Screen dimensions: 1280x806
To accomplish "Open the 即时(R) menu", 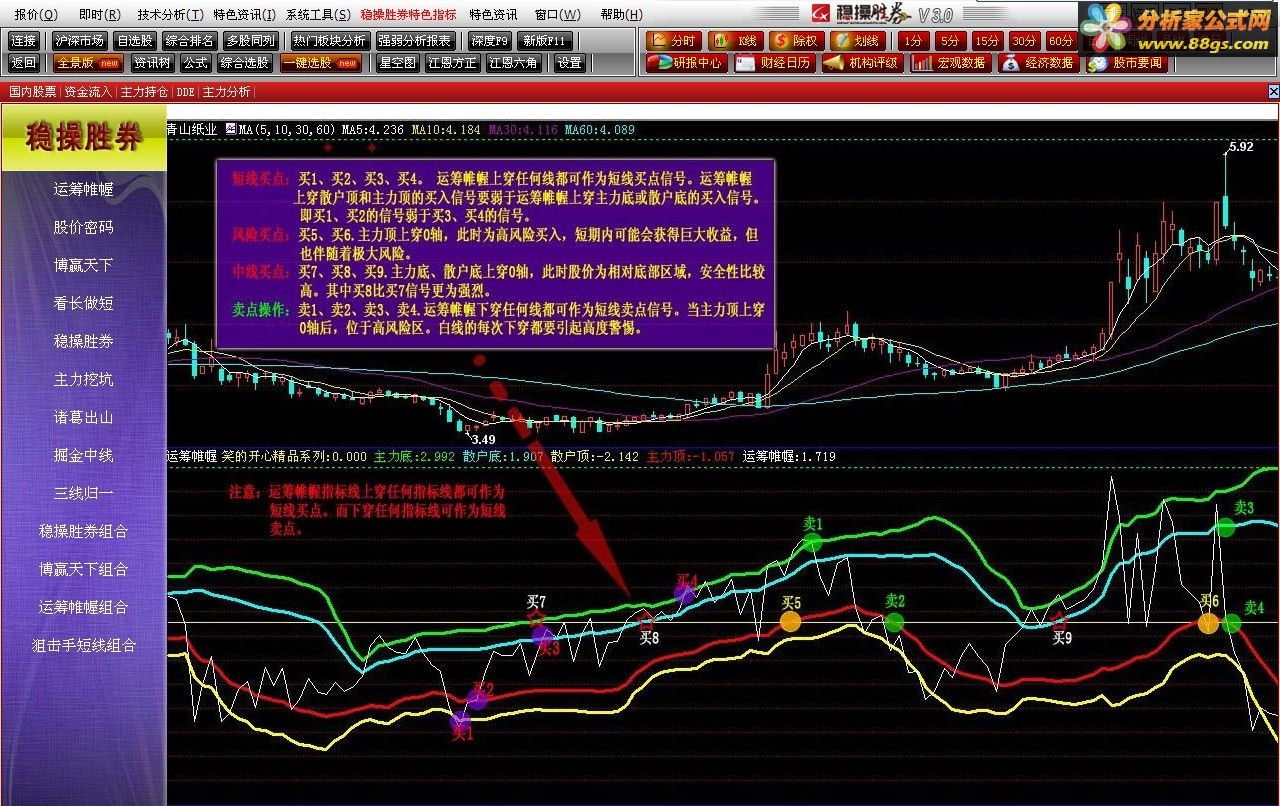I will (x=99, y=14).
